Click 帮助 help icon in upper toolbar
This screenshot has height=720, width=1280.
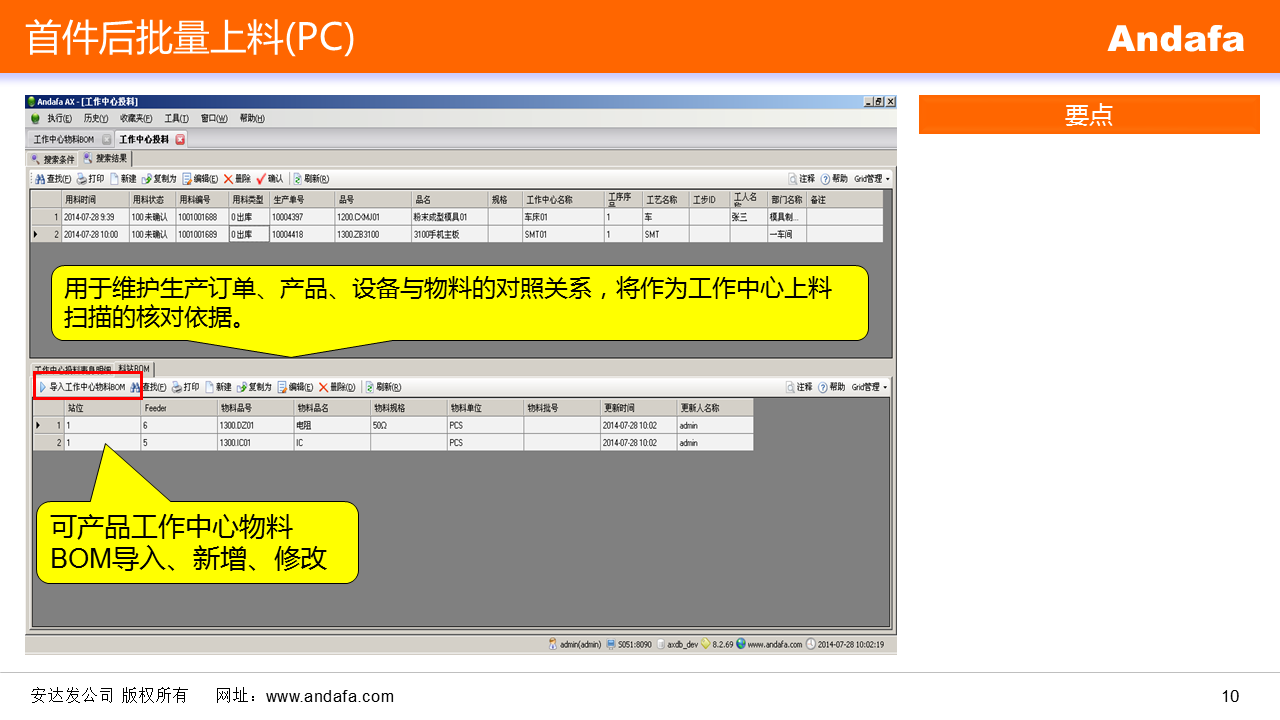pyautogui.click(x=826, y=179)
